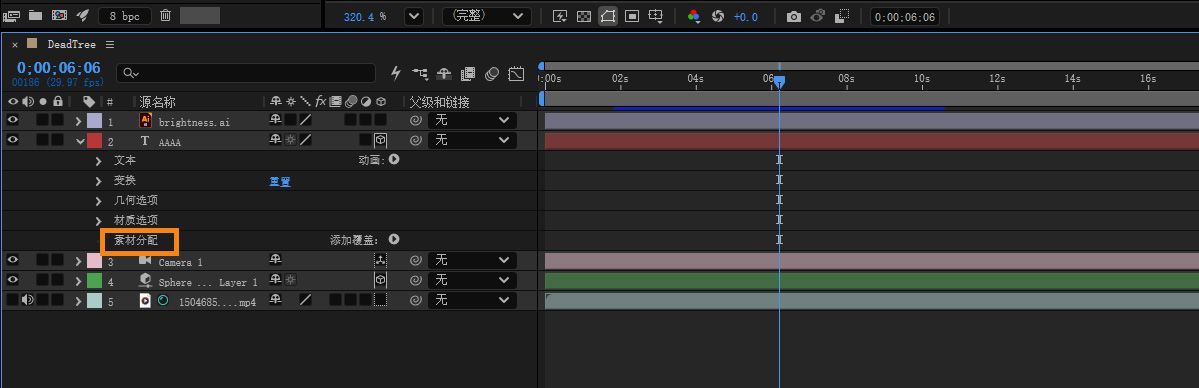1199x388 pixels.
Task: Click the lightning bolt icon in timeline
Action: tap(396, 73)
